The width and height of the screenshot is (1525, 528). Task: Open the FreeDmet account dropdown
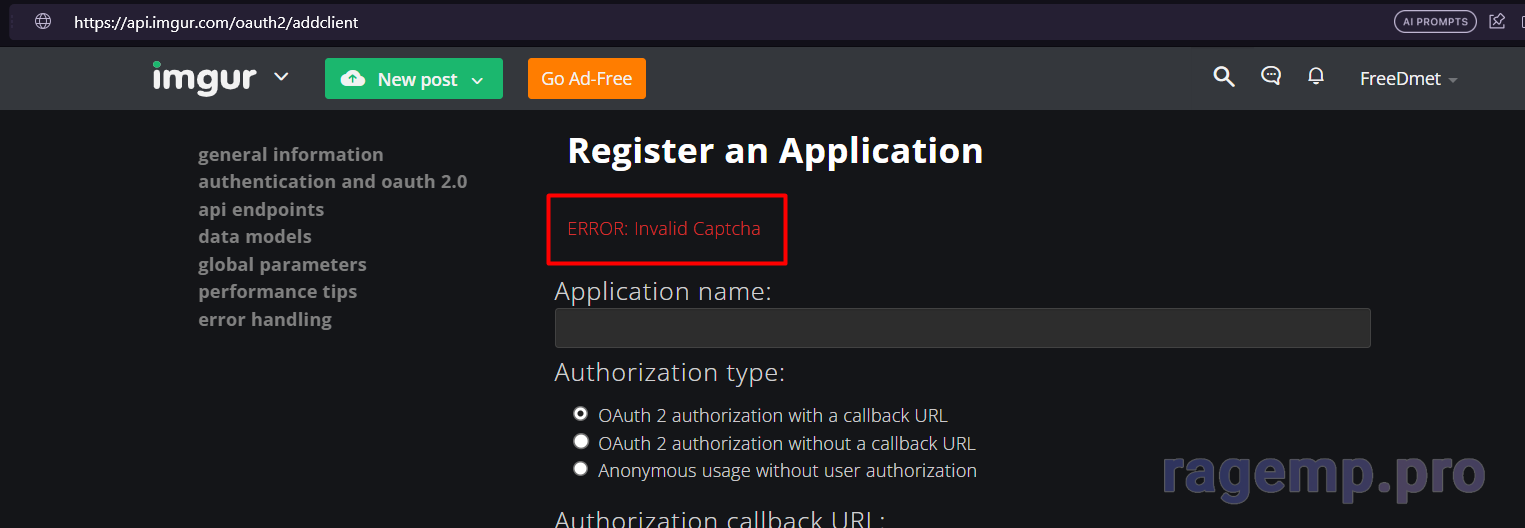point(1408,79)
